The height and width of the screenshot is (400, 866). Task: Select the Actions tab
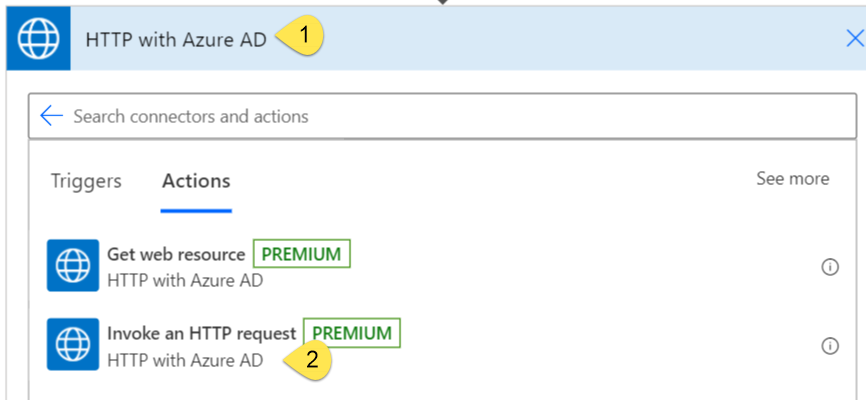(196, 181)
